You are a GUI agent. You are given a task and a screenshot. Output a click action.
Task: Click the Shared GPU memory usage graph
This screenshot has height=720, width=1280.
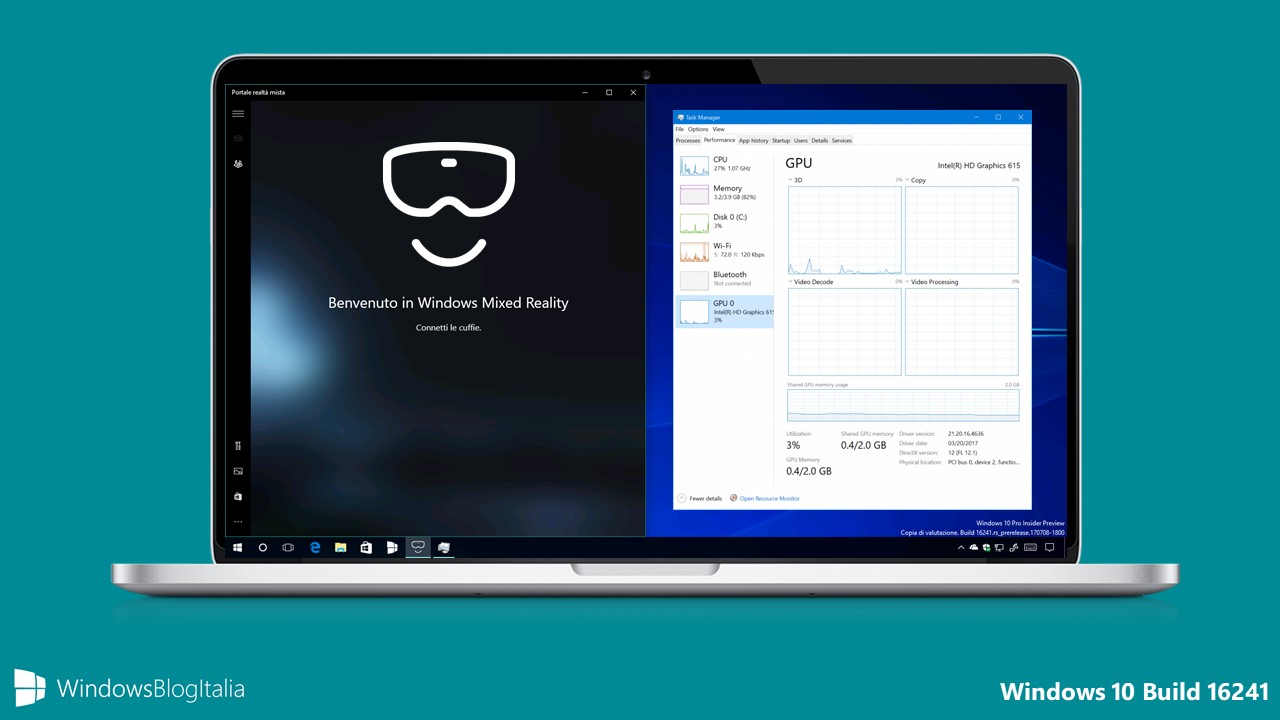point(903,405)
